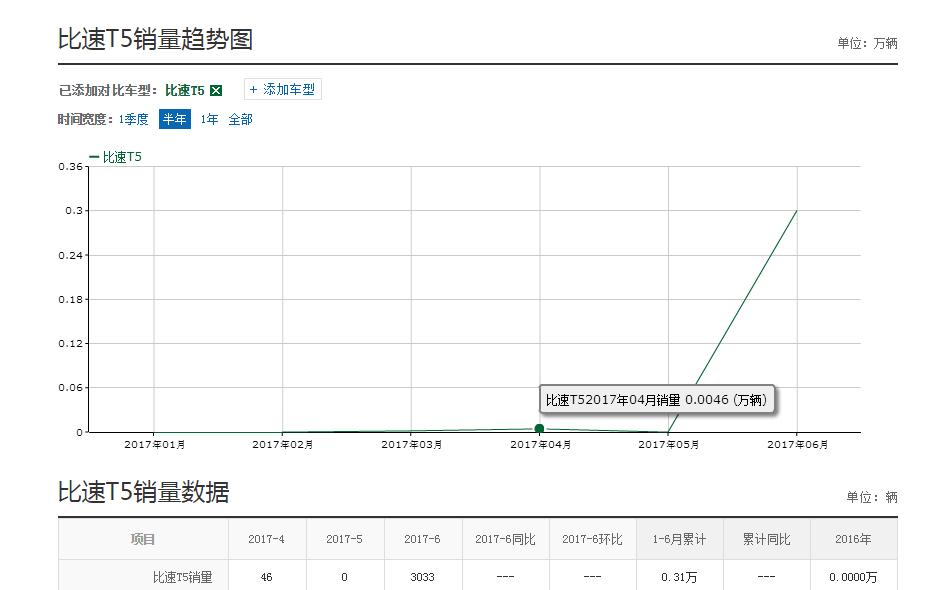
Task: Remove the 比速T5 comparison model tag
Action: tap(216, 89)
